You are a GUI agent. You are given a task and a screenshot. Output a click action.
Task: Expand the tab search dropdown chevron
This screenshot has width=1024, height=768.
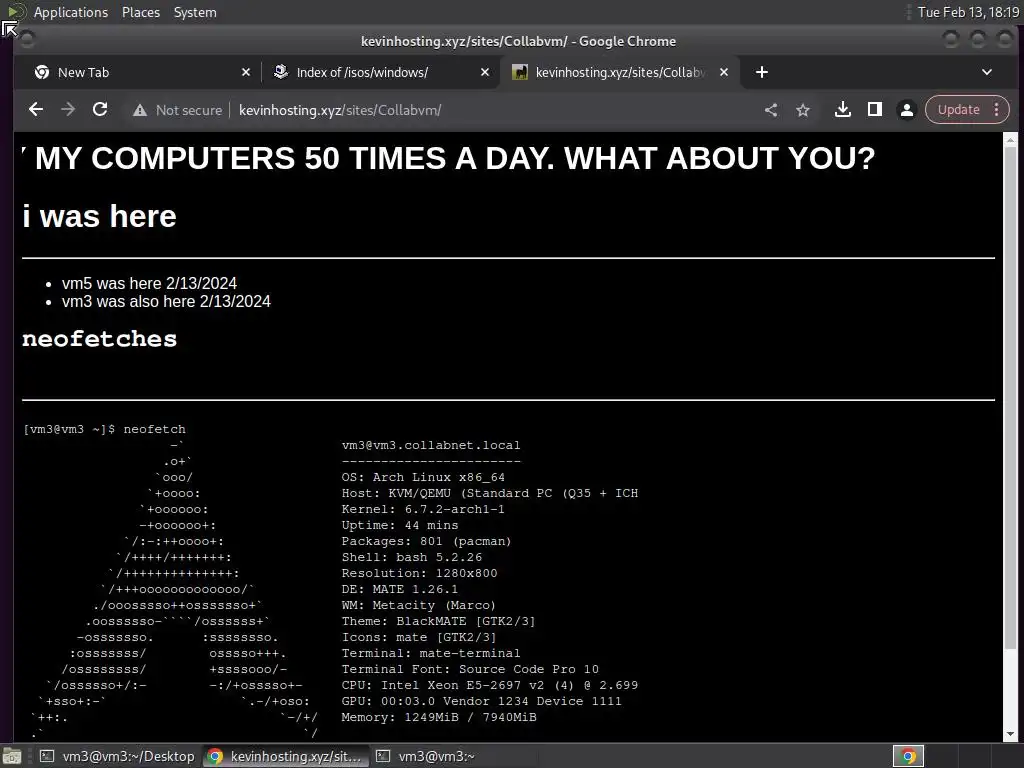[987, 72]
